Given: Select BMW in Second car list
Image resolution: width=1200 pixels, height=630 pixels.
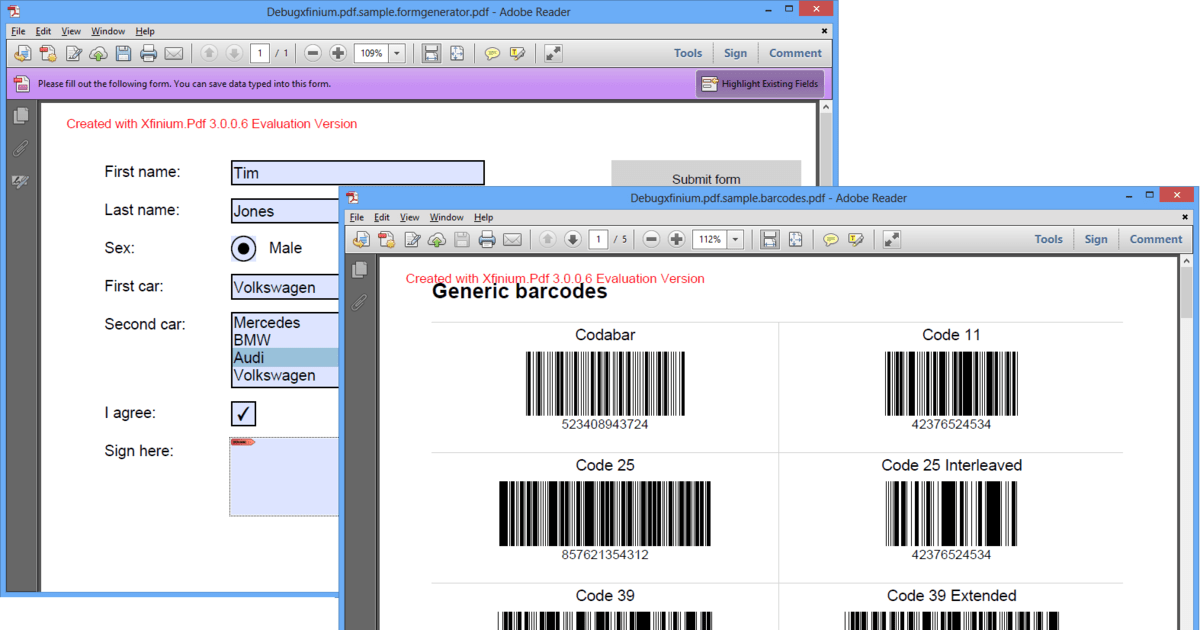Looking at the screenshot, I should (285, 340).
